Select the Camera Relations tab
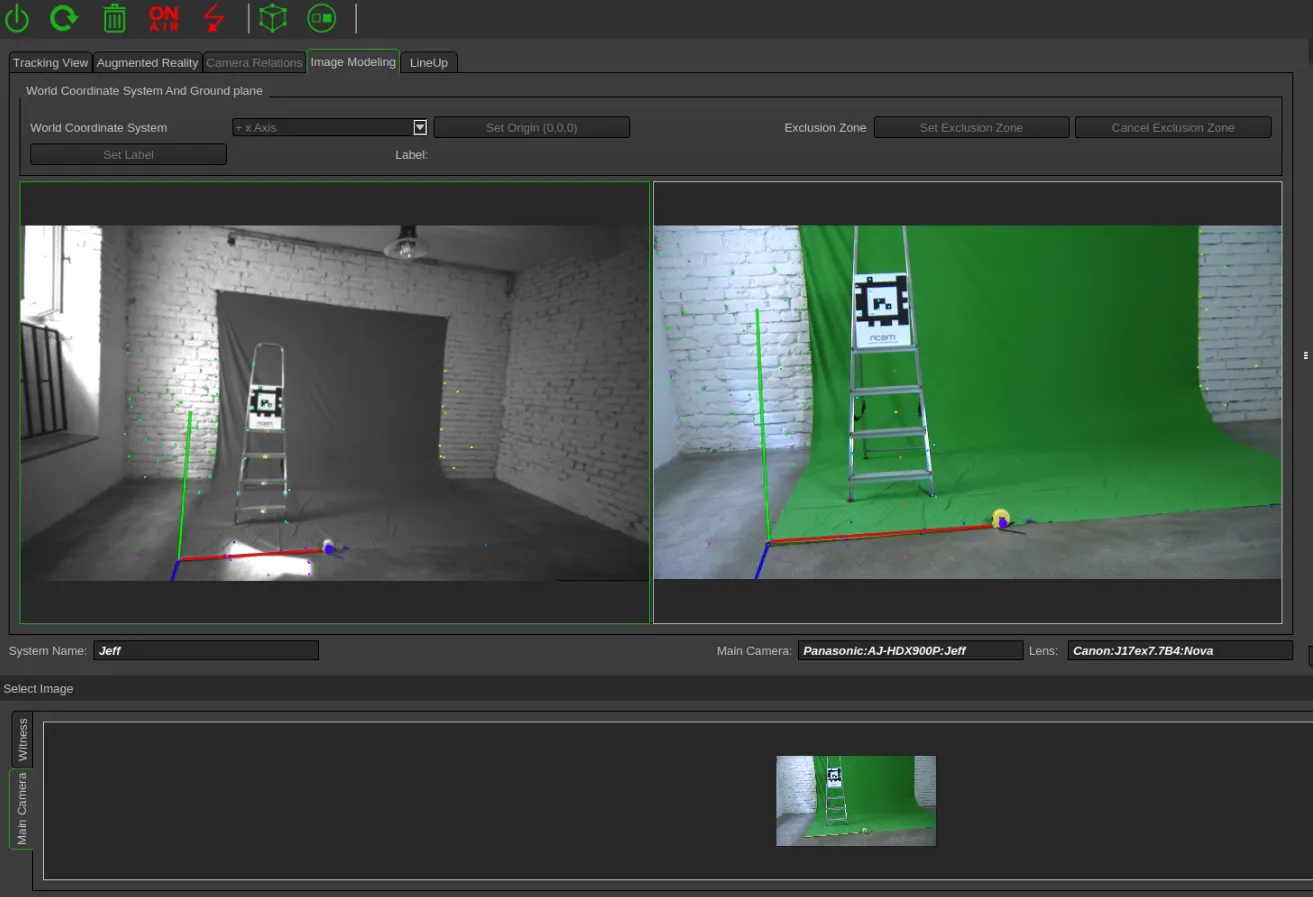The image size is (1313, 897). (x=254, y=63)
